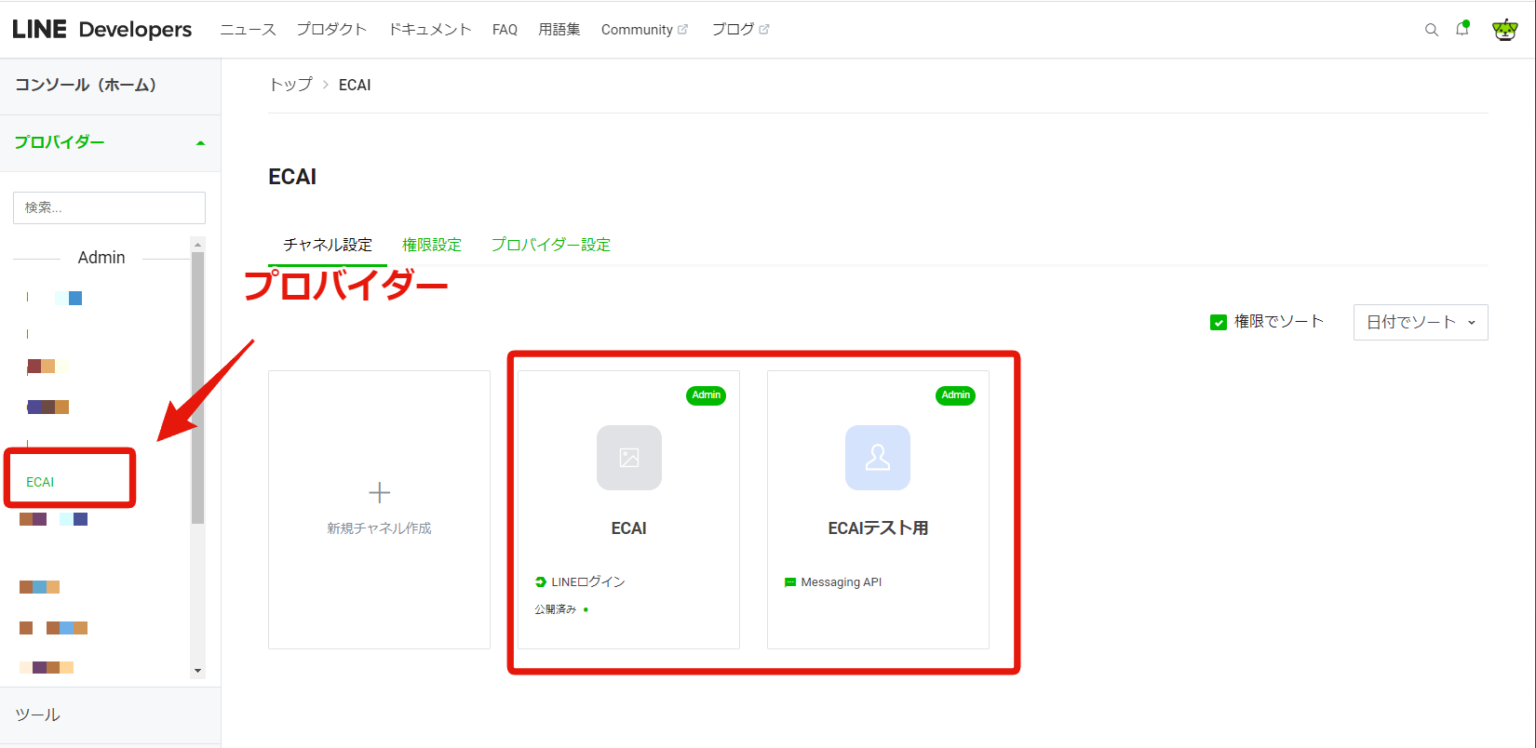Viewport: 1536px width, 748px height.
Task: Click the external-link icon next to Community
Action: (x=685, y=29)
